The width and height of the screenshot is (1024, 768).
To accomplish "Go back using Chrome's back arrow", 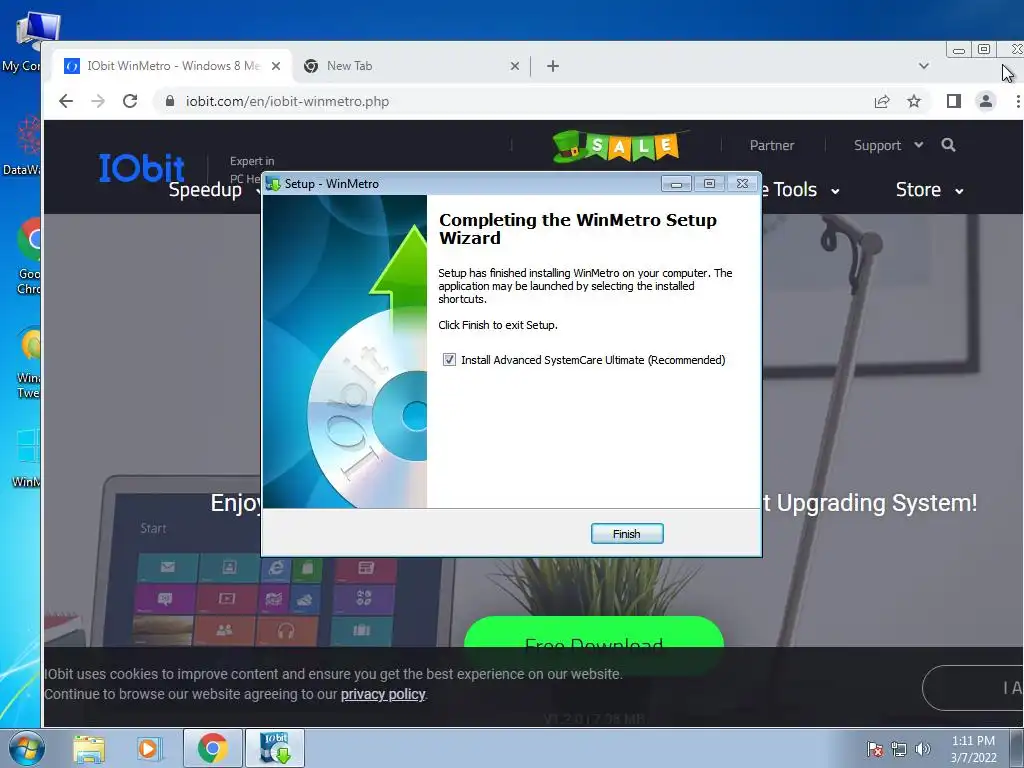I will (x=66, y=101).
